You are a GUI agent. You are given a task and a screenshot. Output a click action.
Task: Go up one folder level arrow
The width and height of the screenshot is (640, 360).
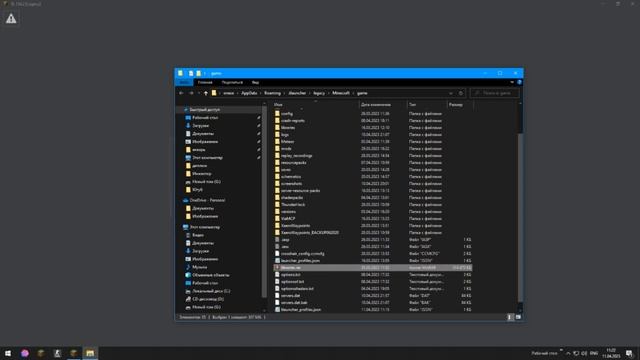(206, 93)
